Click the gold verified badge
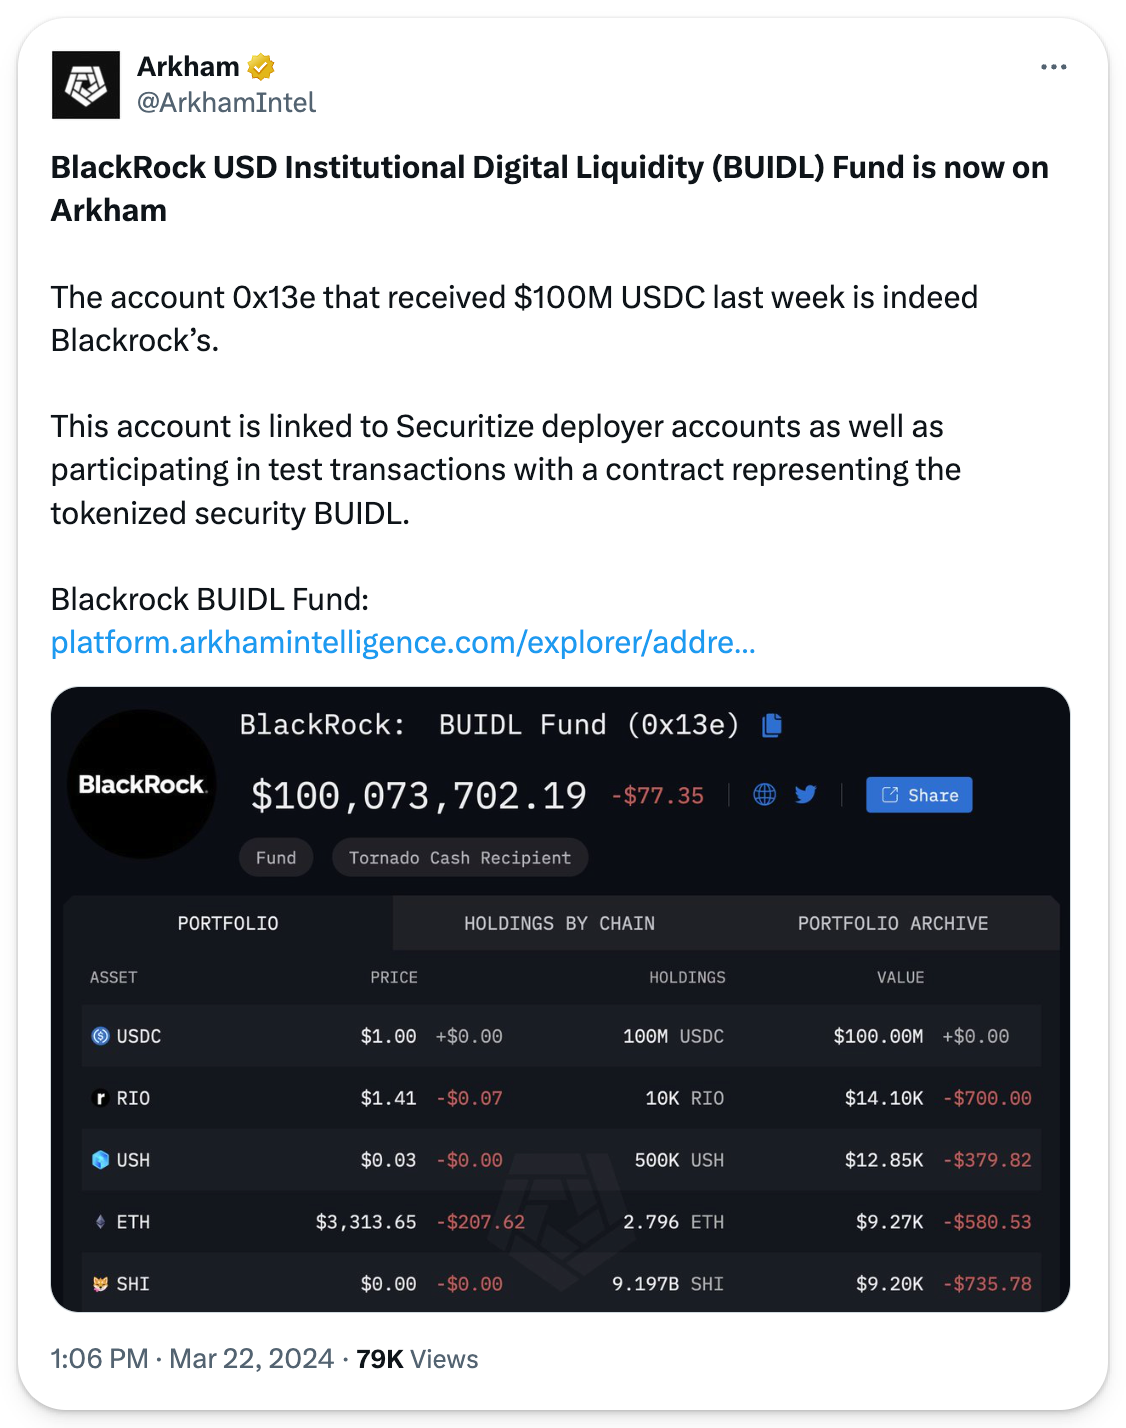The height and width of the screenshot is (1428, 1126). [x=261, y=67]
